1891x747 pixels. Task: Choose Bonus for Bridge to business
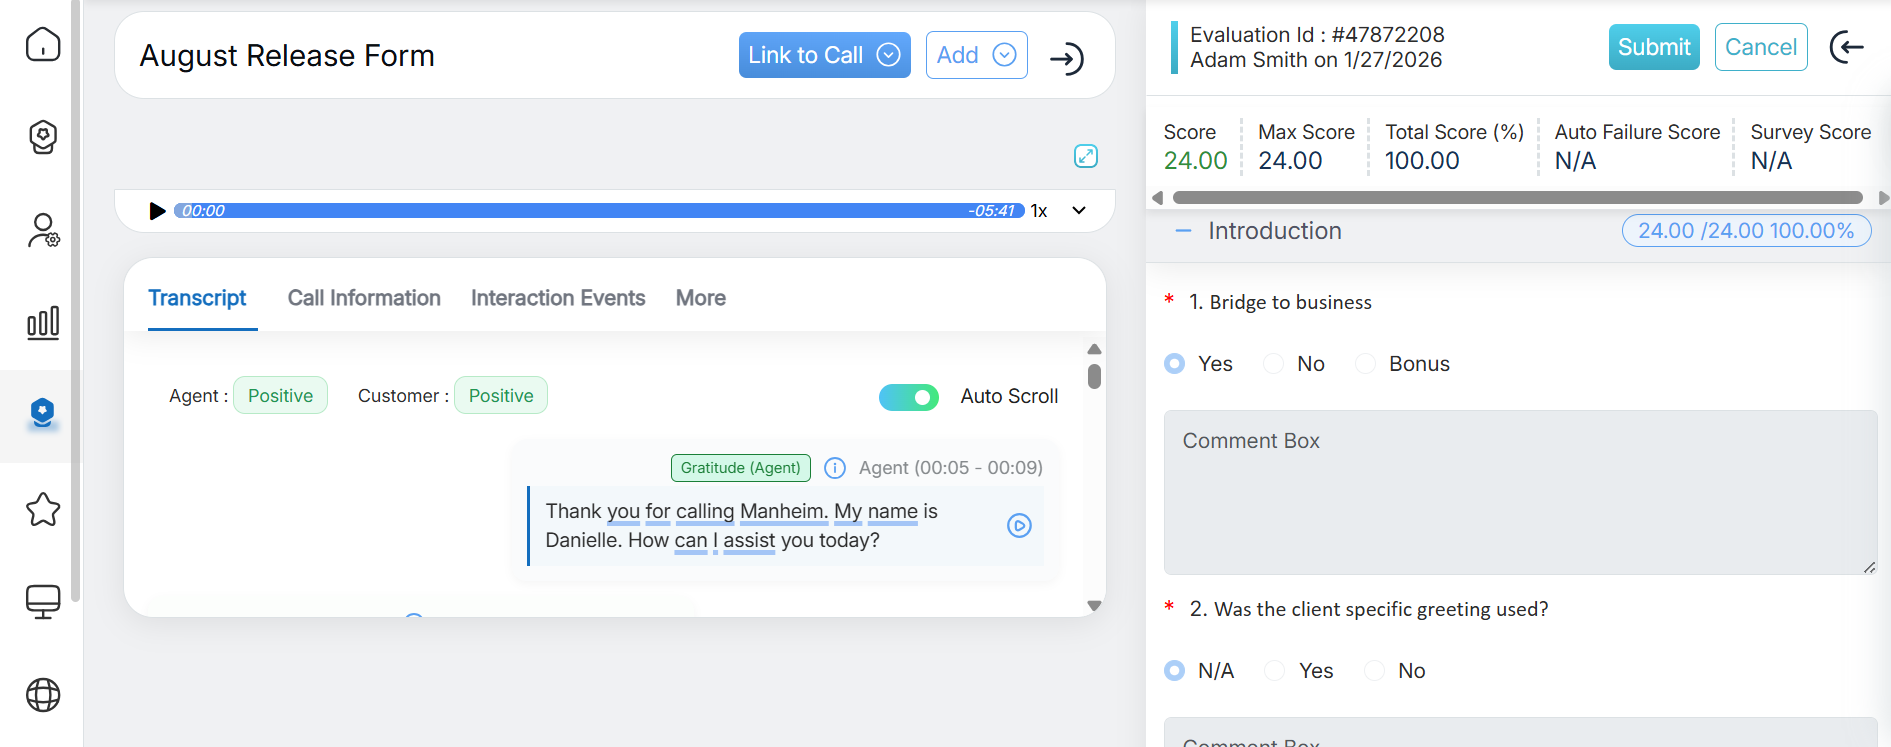1366,364
